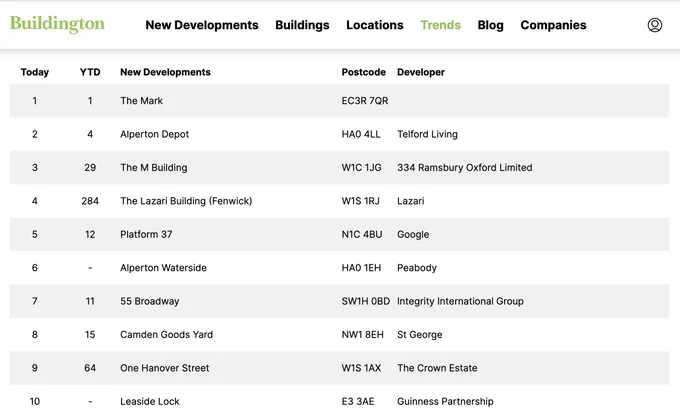Click the Google developer name
The image size is (680, 417).
click(x=413, y=234)
